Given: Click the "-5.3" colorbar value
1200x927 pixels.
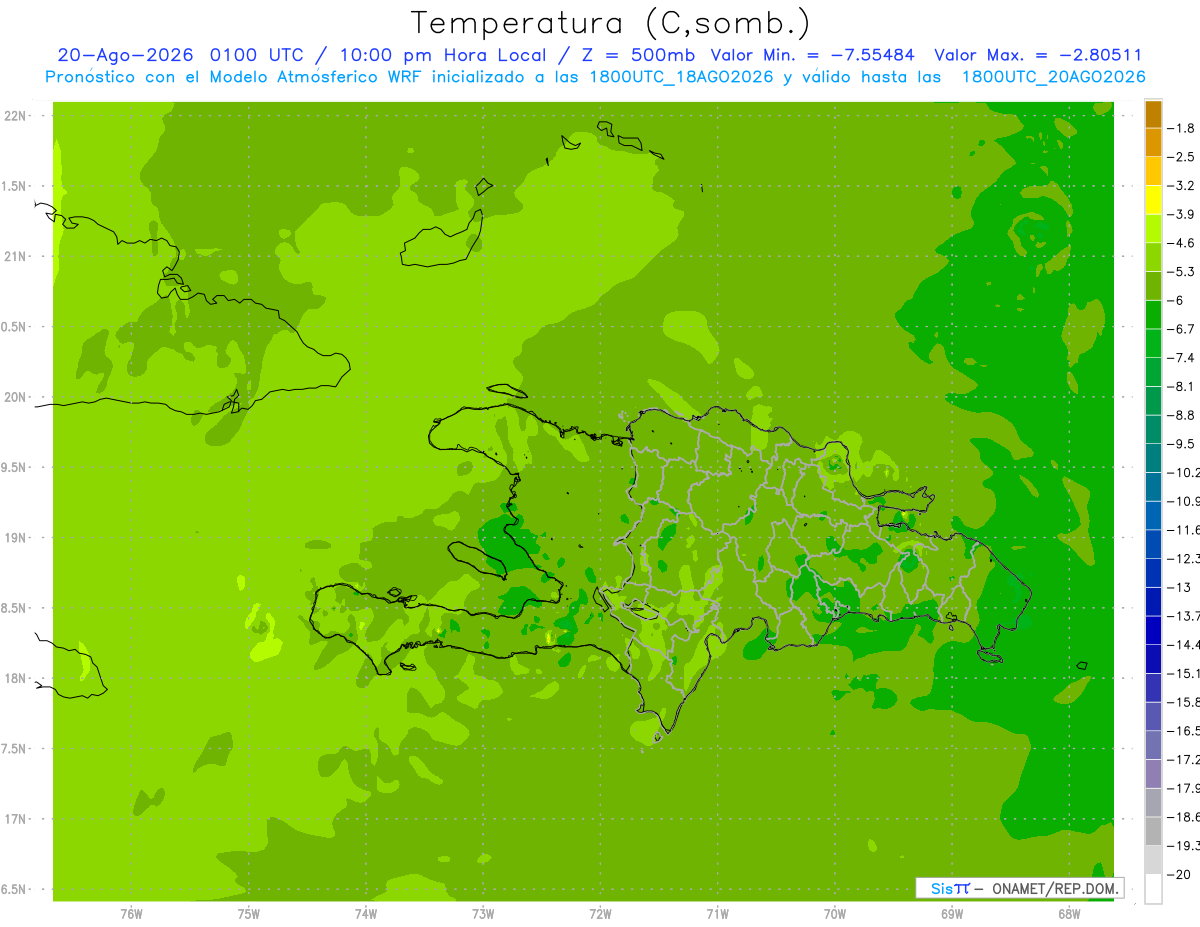Looking at the screenshot, I should (1181, 272).
